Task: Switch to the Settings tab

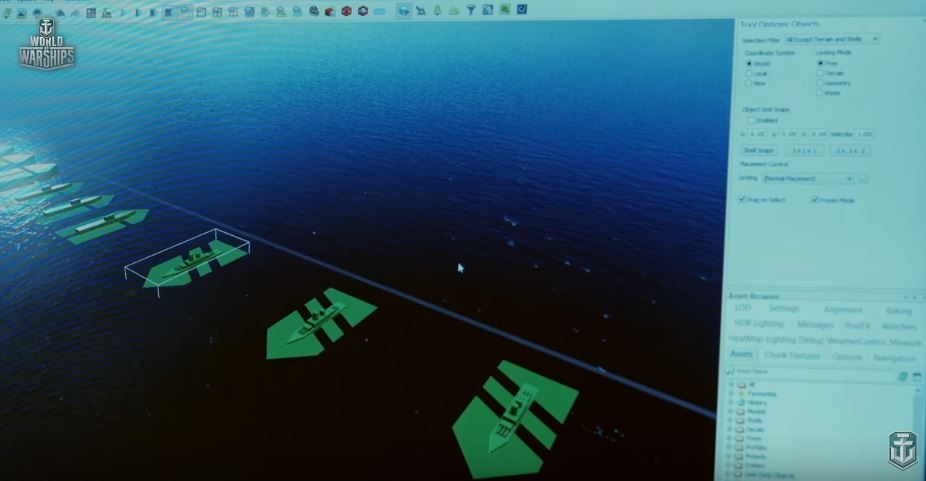Action: [x=784, y=308]
